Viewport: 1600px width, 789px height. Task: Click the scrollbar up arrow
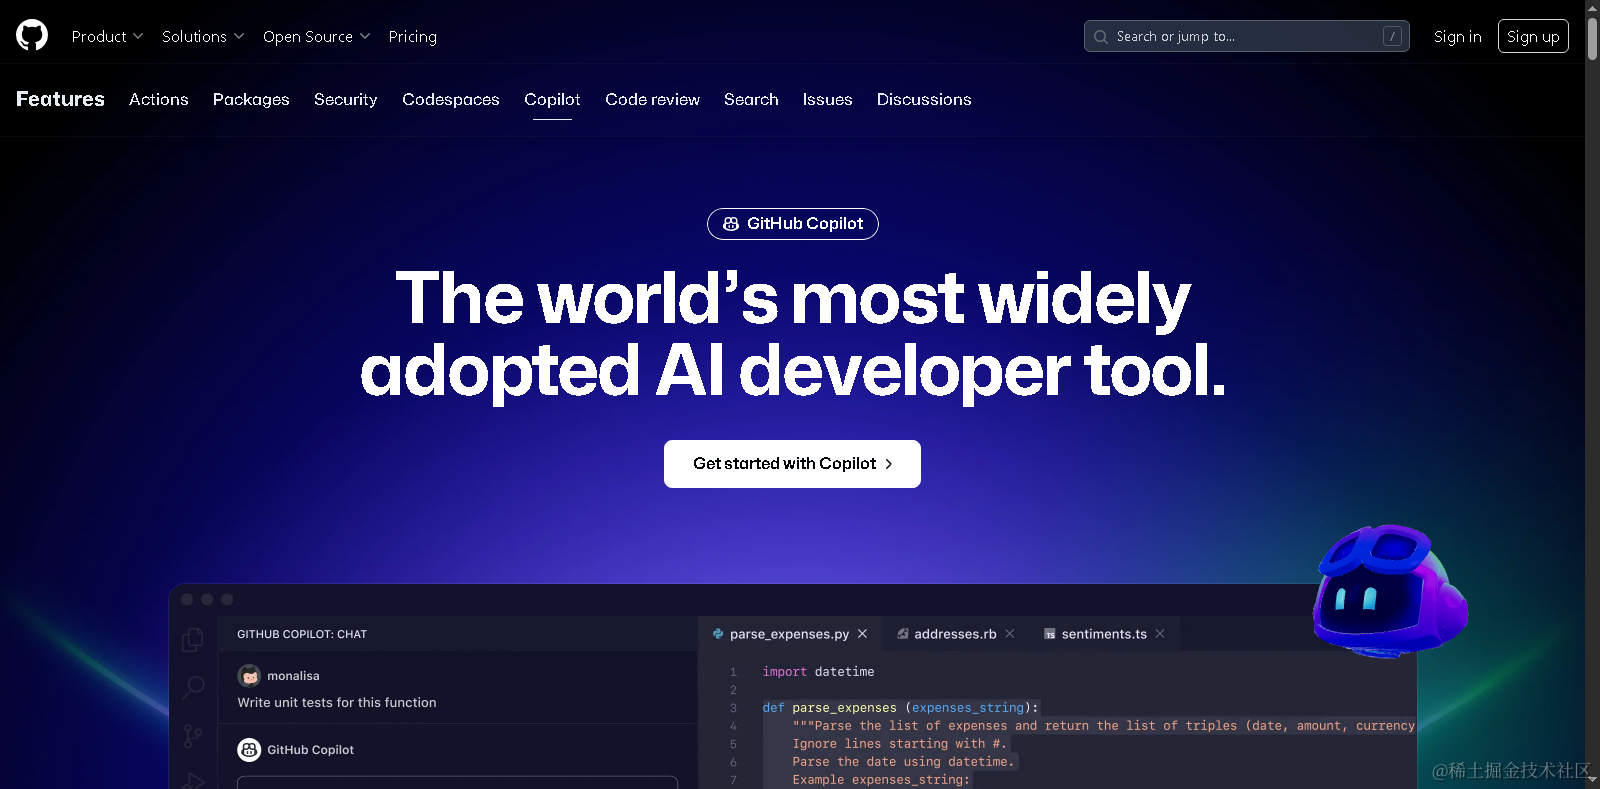[1592, 7]
